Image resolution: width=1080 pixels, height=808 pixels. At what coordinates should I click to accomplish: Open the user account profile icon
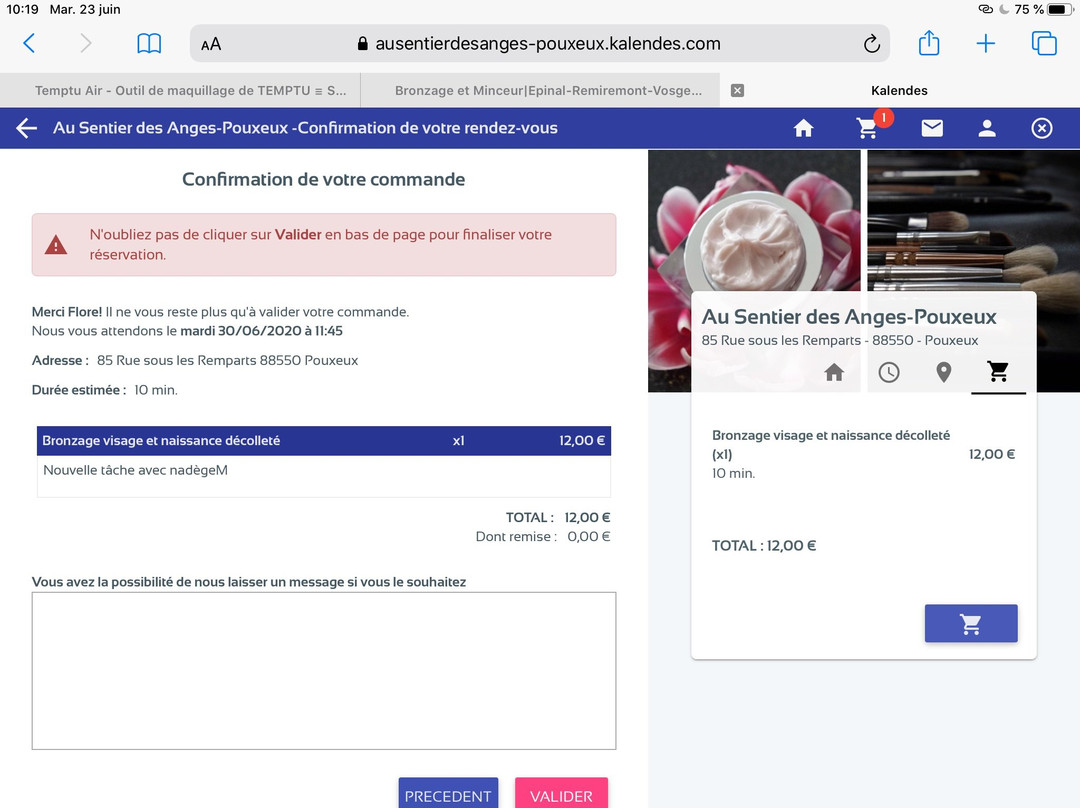tap(987, 128)
